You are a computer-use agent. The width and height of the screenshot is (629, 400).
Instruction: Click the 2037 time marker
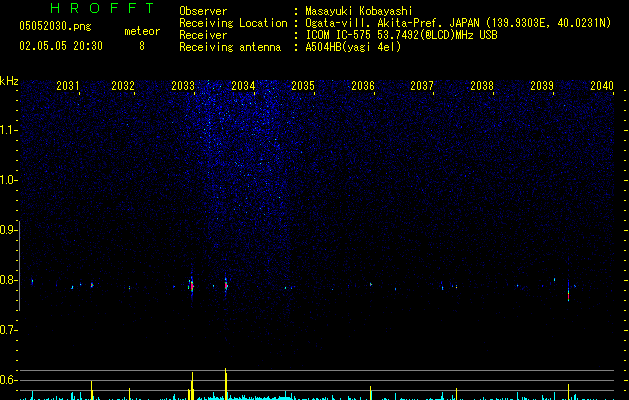[x=422, y=86]
